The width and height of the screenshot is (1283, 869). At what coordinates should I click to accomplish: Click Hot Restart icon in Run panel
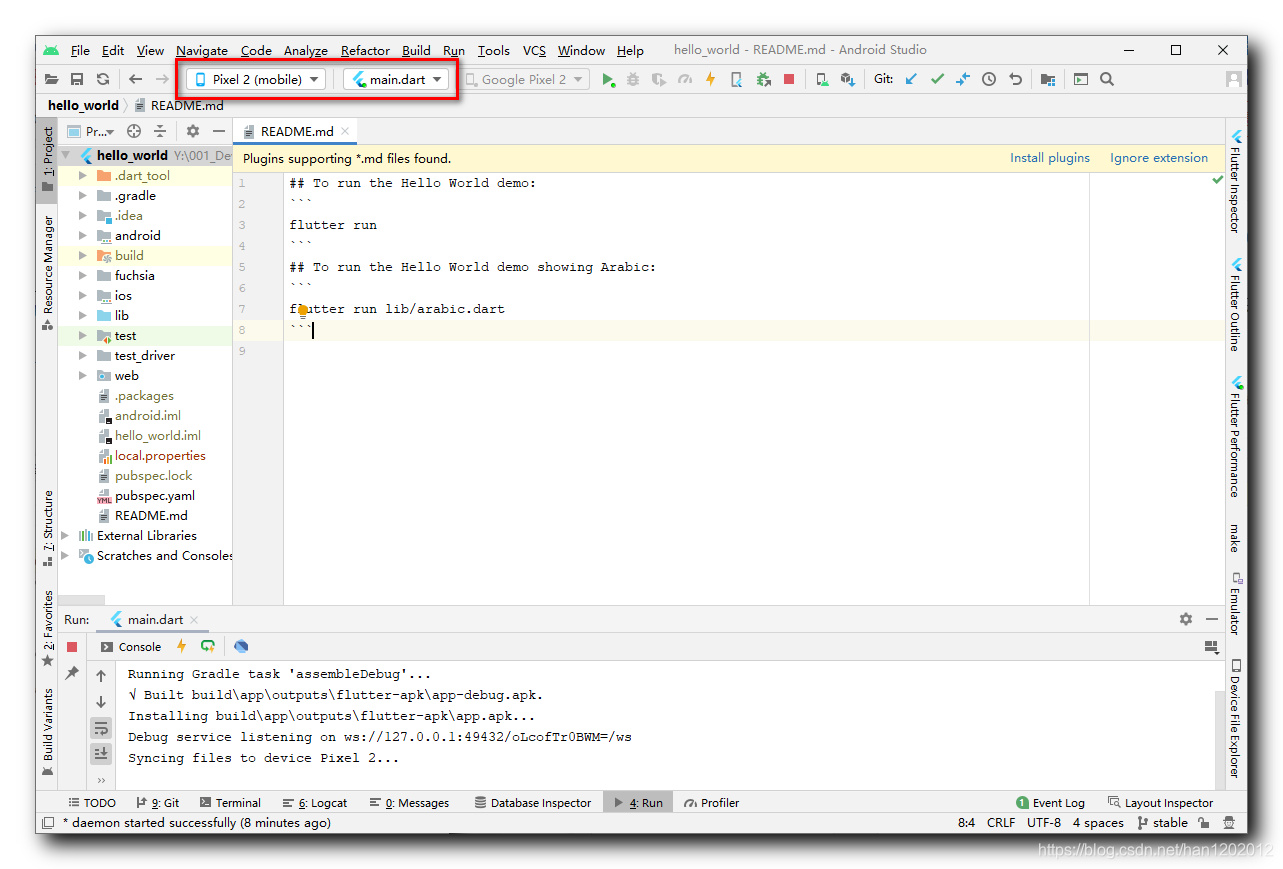(207, 646)
